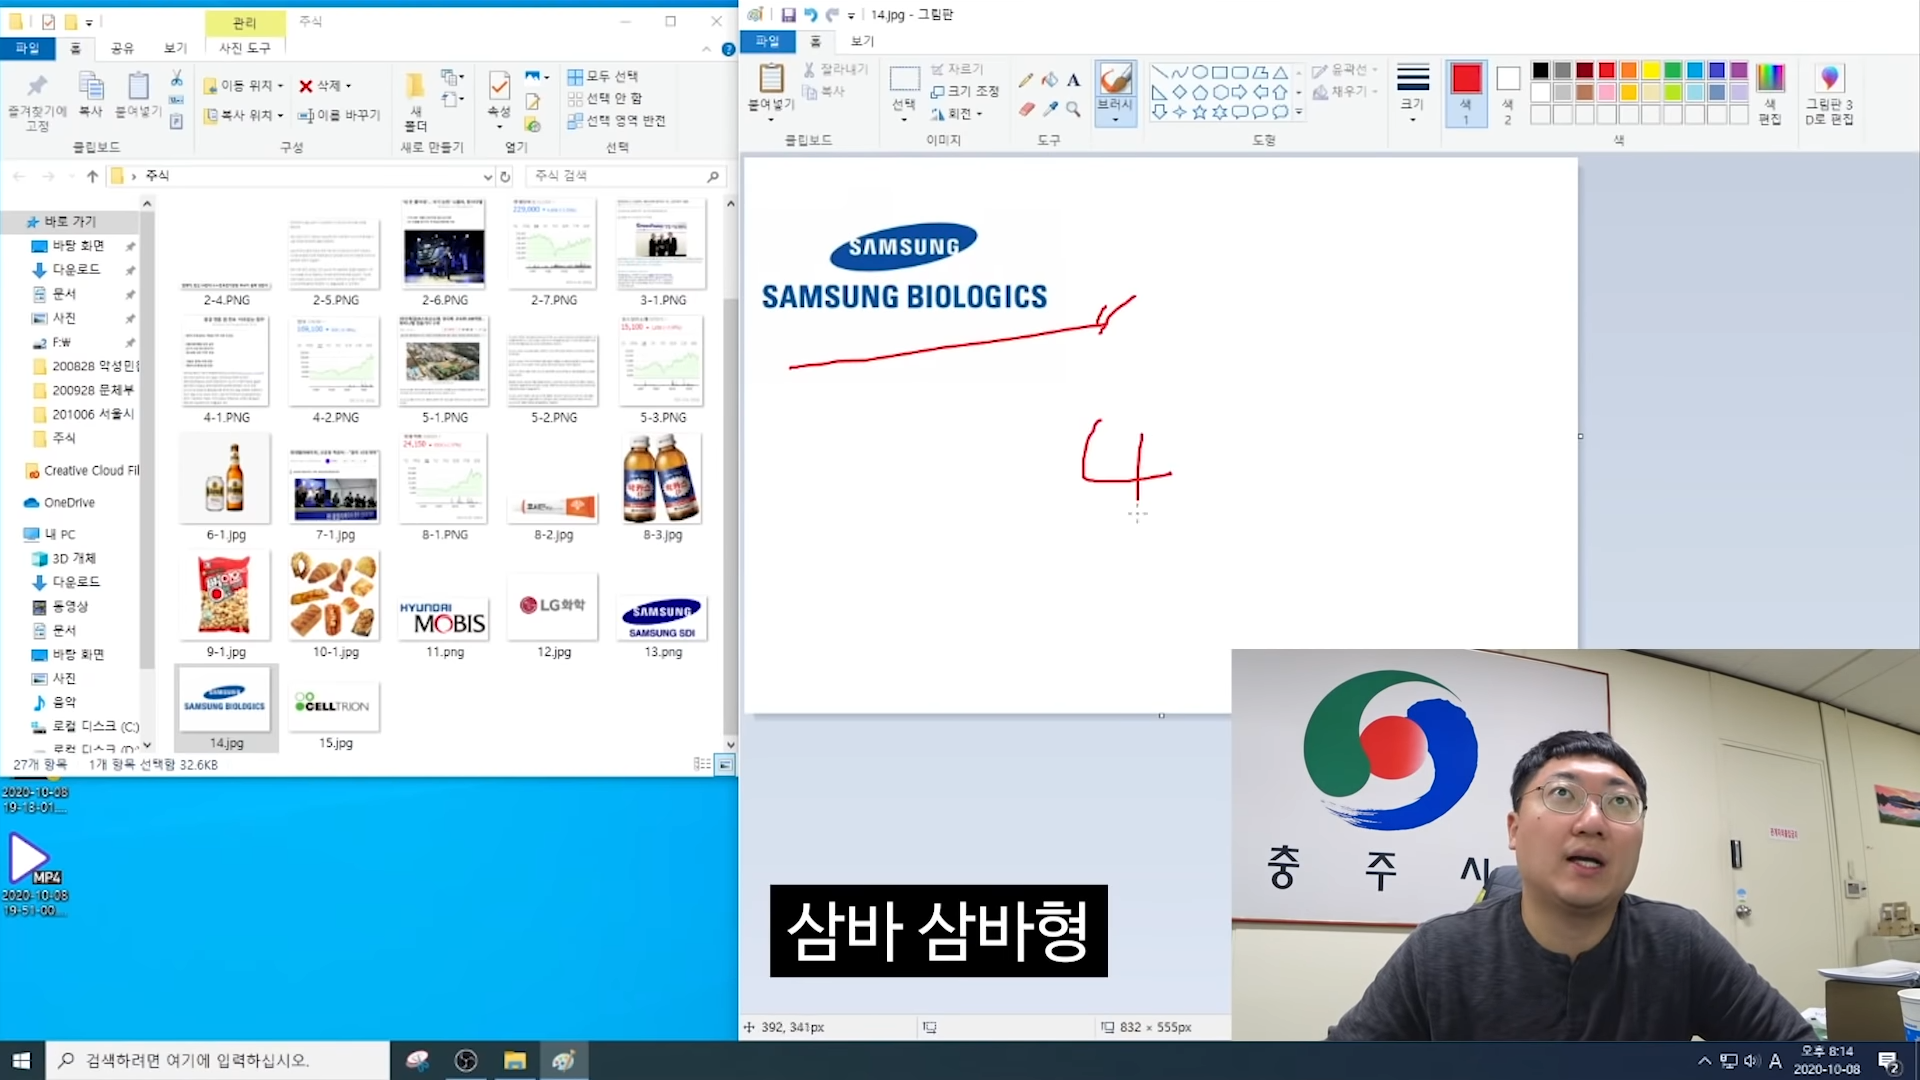This screenshot has width=1920, height=1080.
Task: Pick the purple color swatch in palette
Action: [1739, 70]
